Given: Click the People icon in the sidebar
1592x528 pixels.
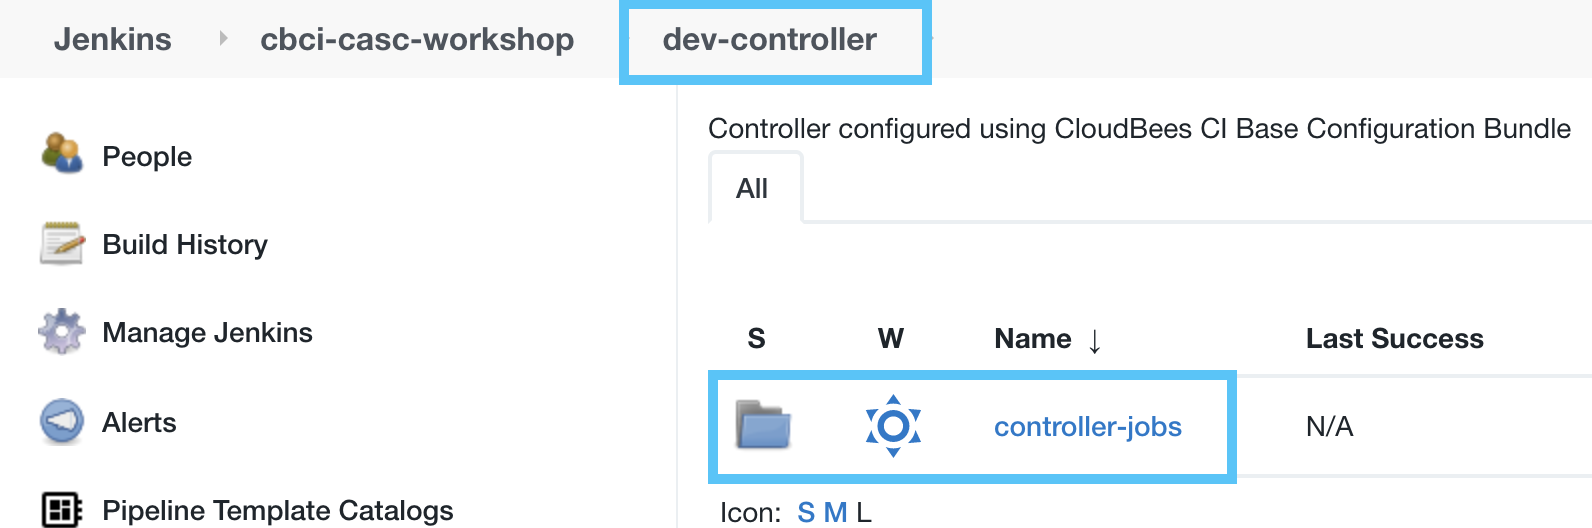Looking at the screenshot, I should [x=62, y=154].
